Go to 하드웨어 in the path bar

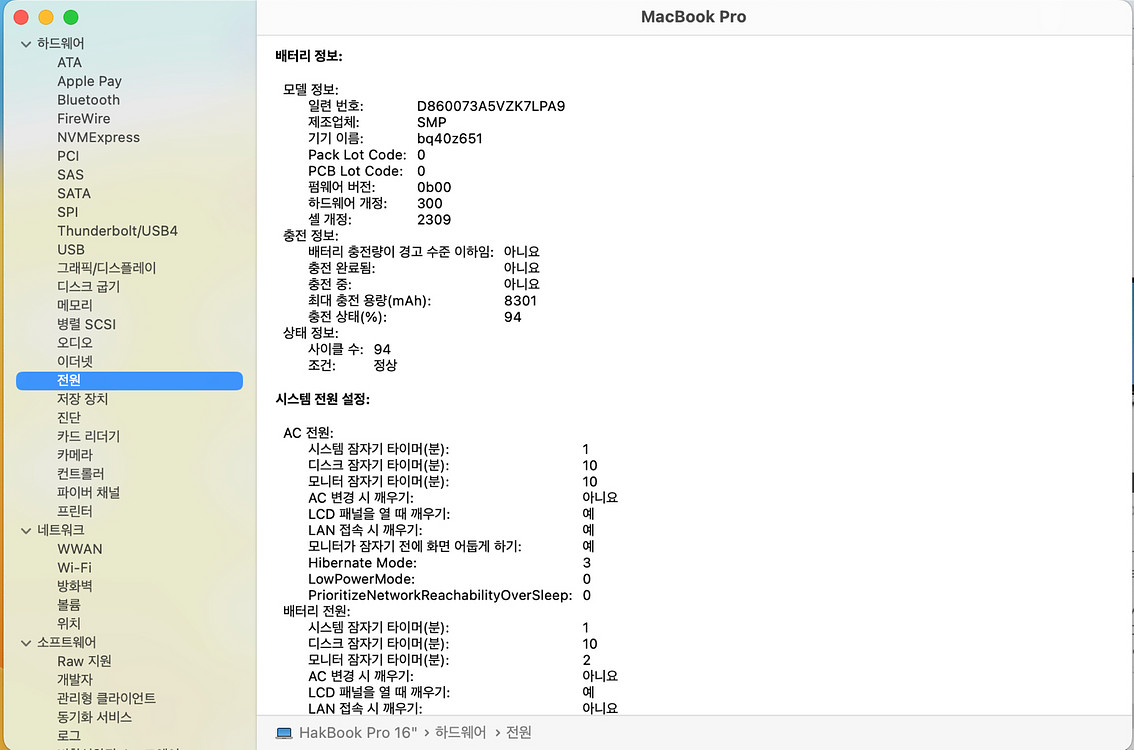[x=461, y=733]
